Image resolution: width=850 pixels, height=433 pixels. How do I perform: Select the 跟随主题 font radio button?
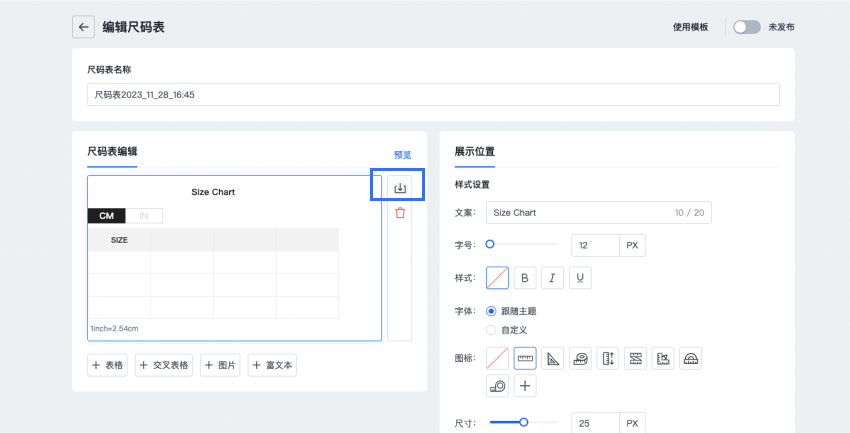coord(491,311)
